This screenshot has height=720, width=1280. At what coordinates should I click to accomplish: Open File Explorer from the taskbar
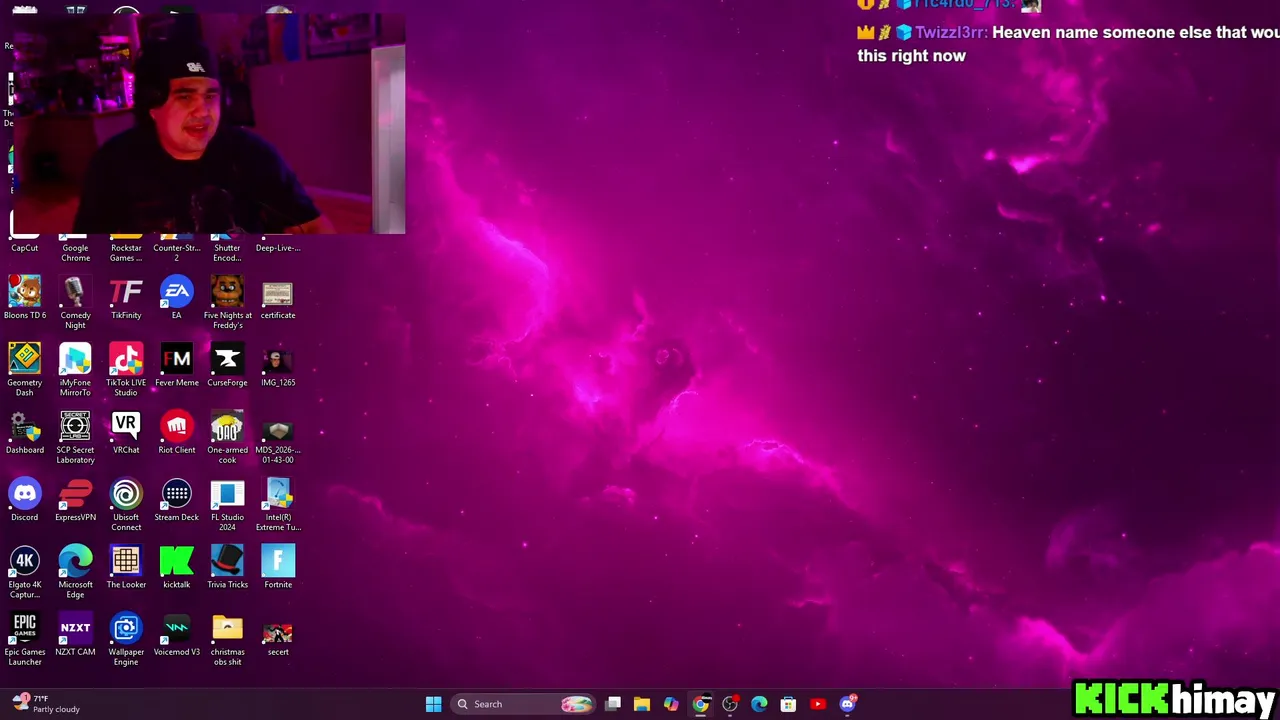coord(642,704)
